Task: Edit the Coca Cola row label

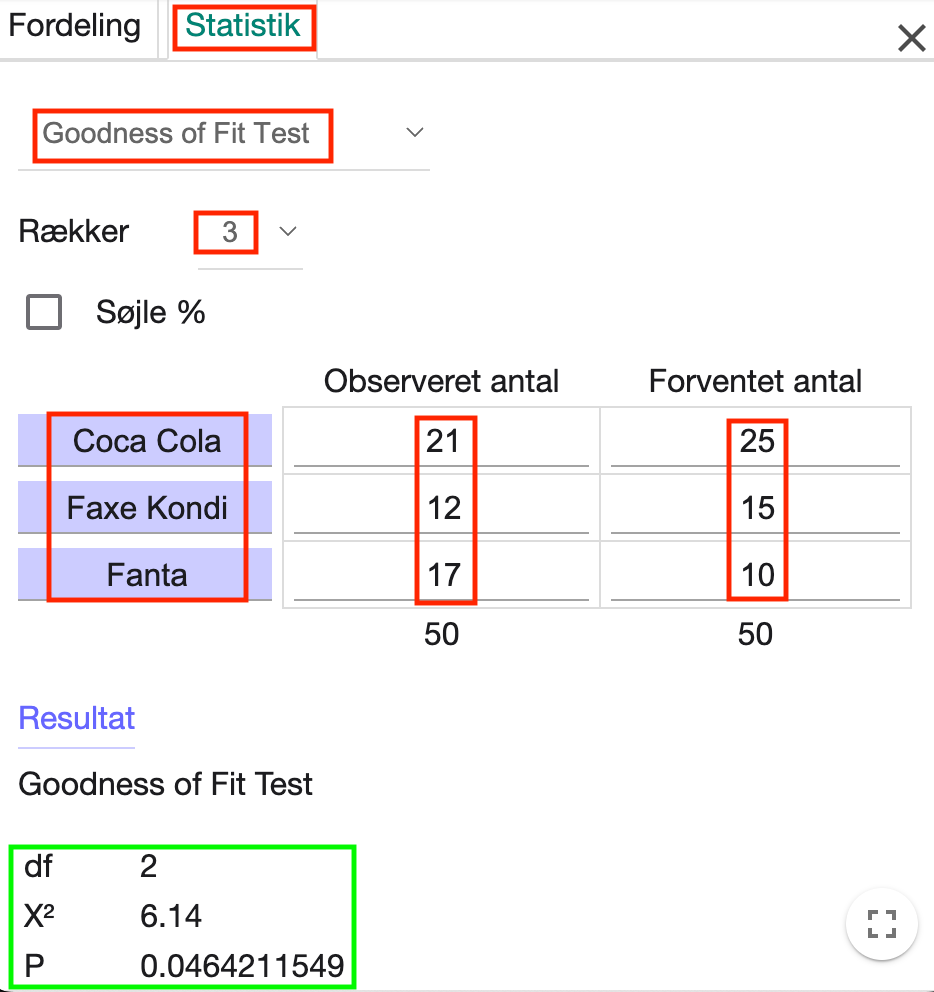Action: (146, 441)
